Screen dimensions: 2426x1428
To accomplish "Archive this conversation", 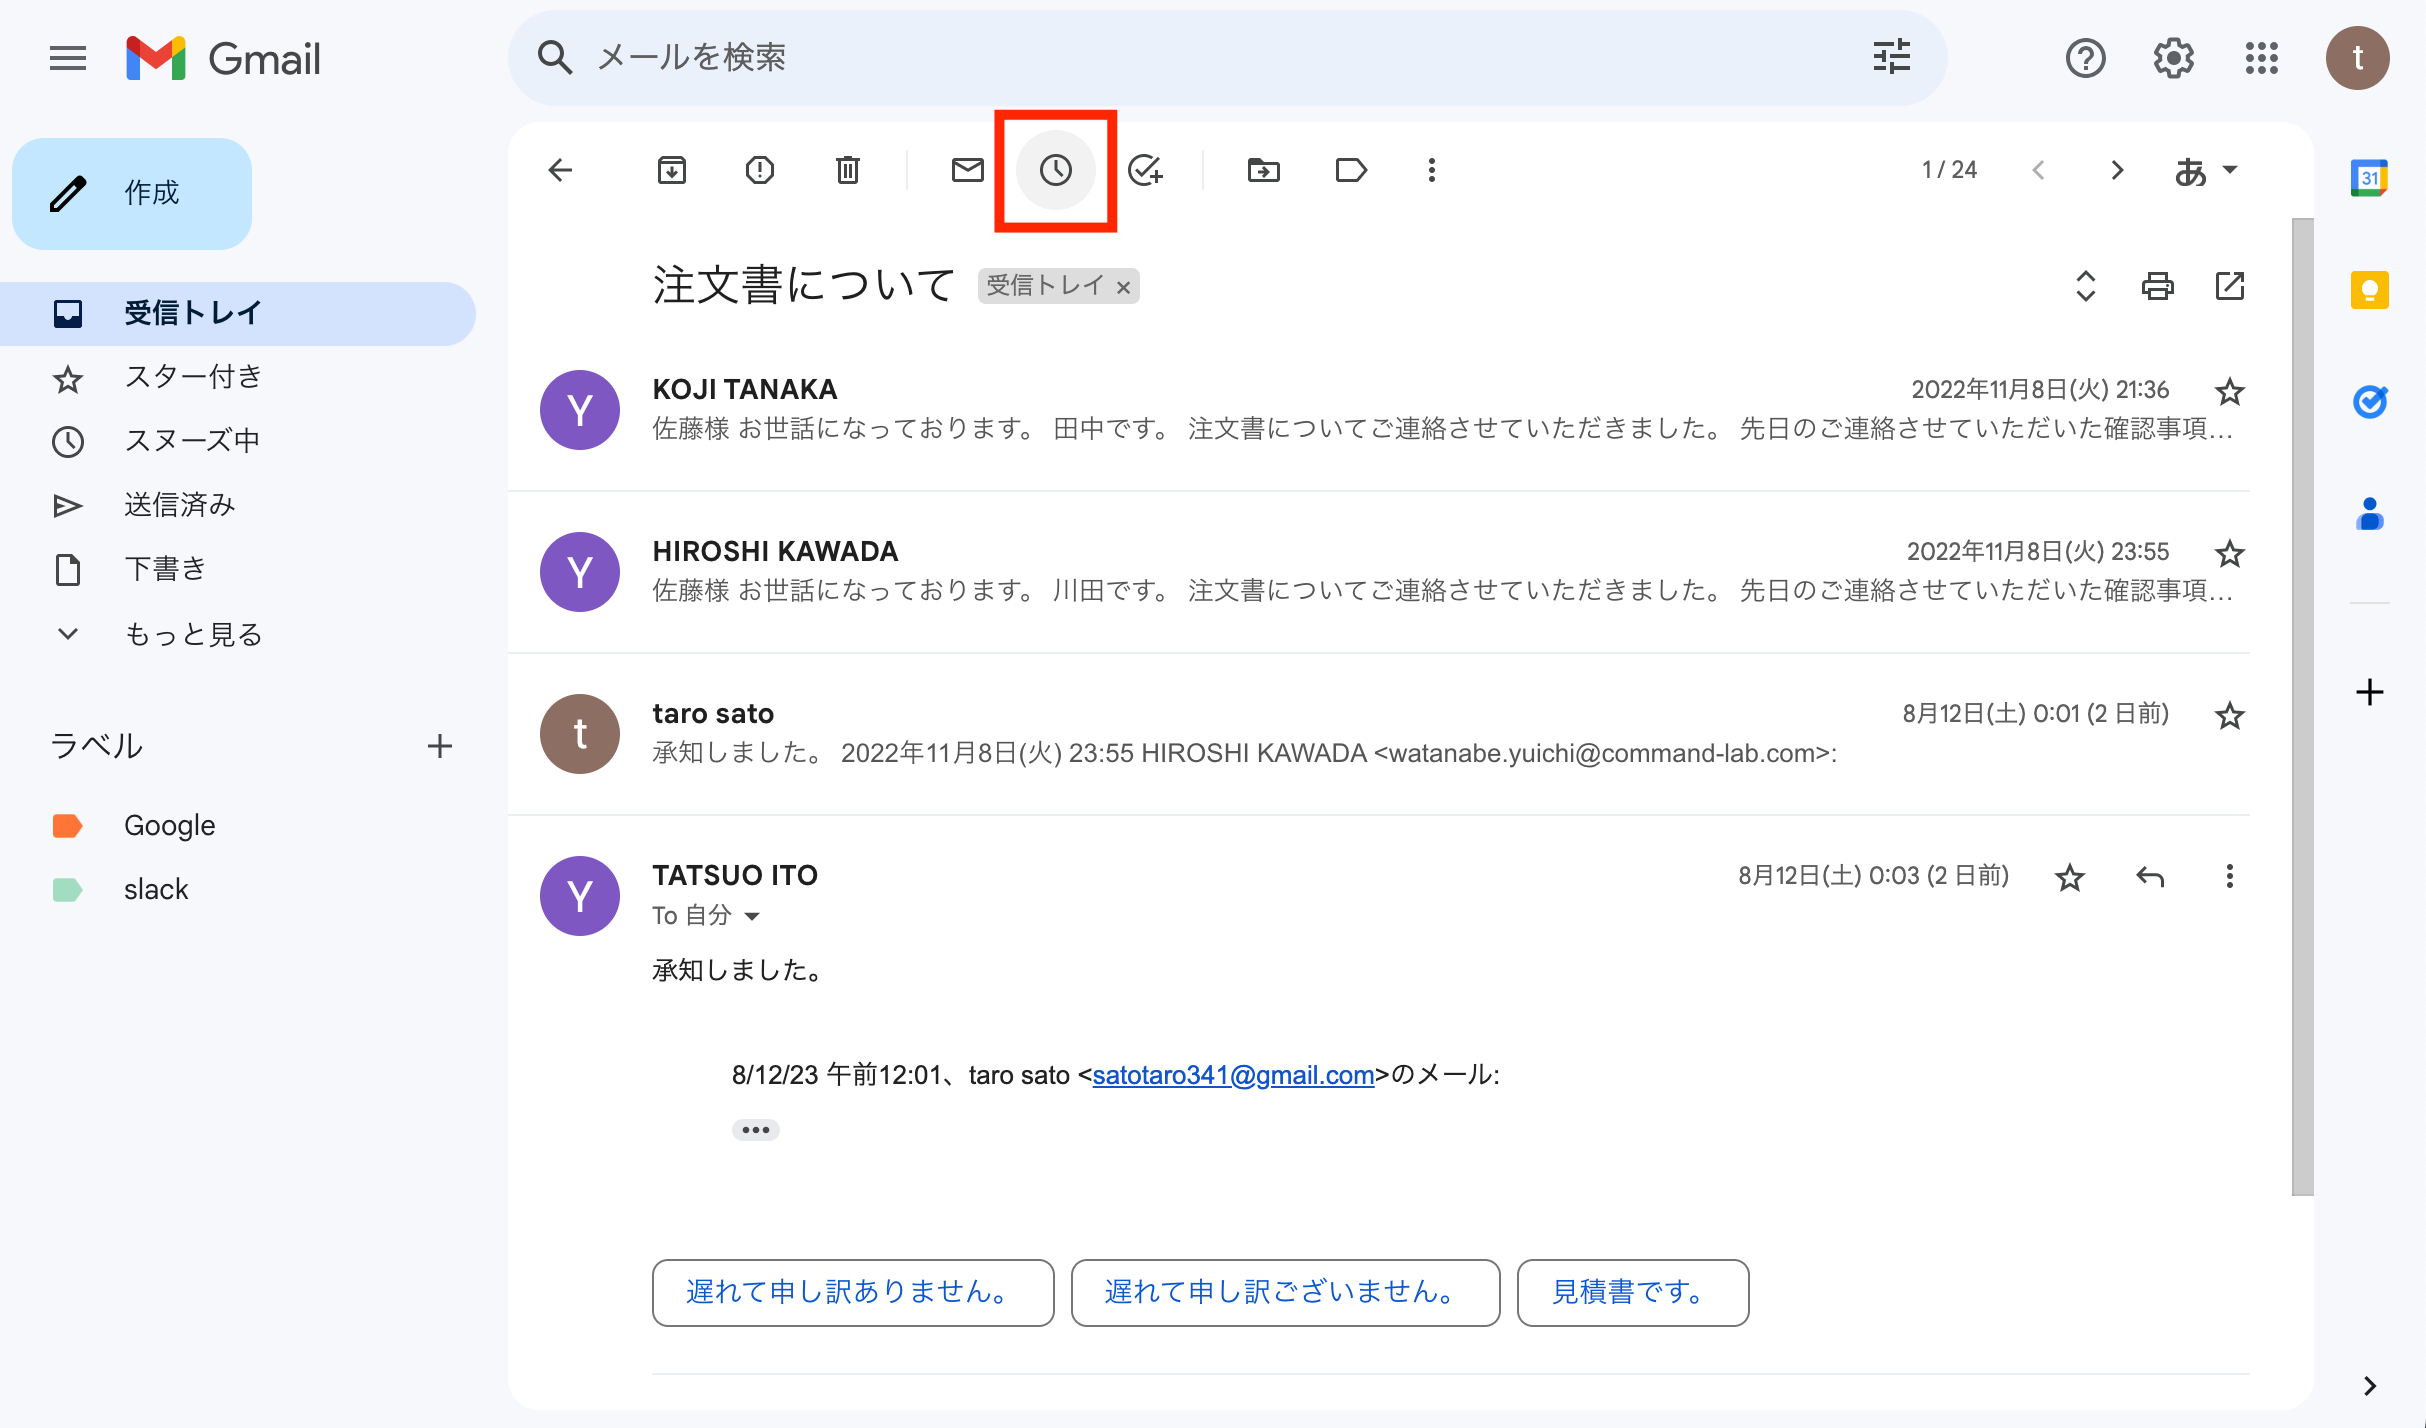I will (x=672, y=170).
